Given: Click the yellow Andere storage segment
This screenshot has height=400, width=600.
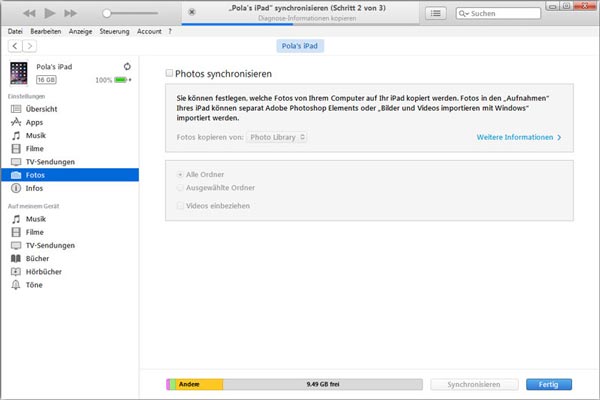Looking at the screenshot, I should tap(199, 384).
